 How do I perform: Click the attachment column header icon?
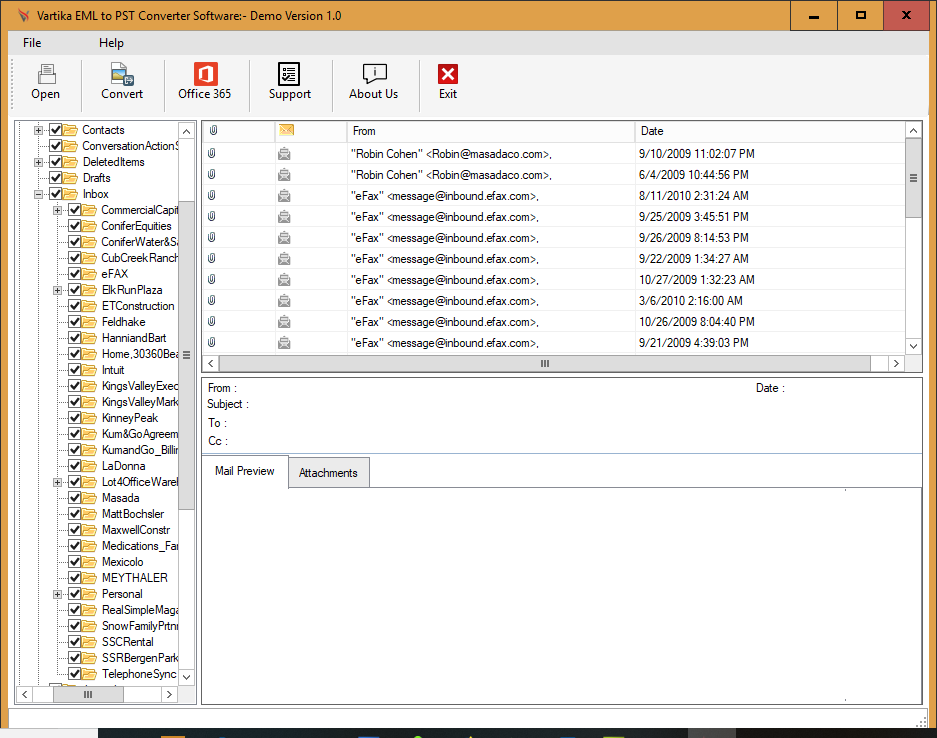[213, 130]
